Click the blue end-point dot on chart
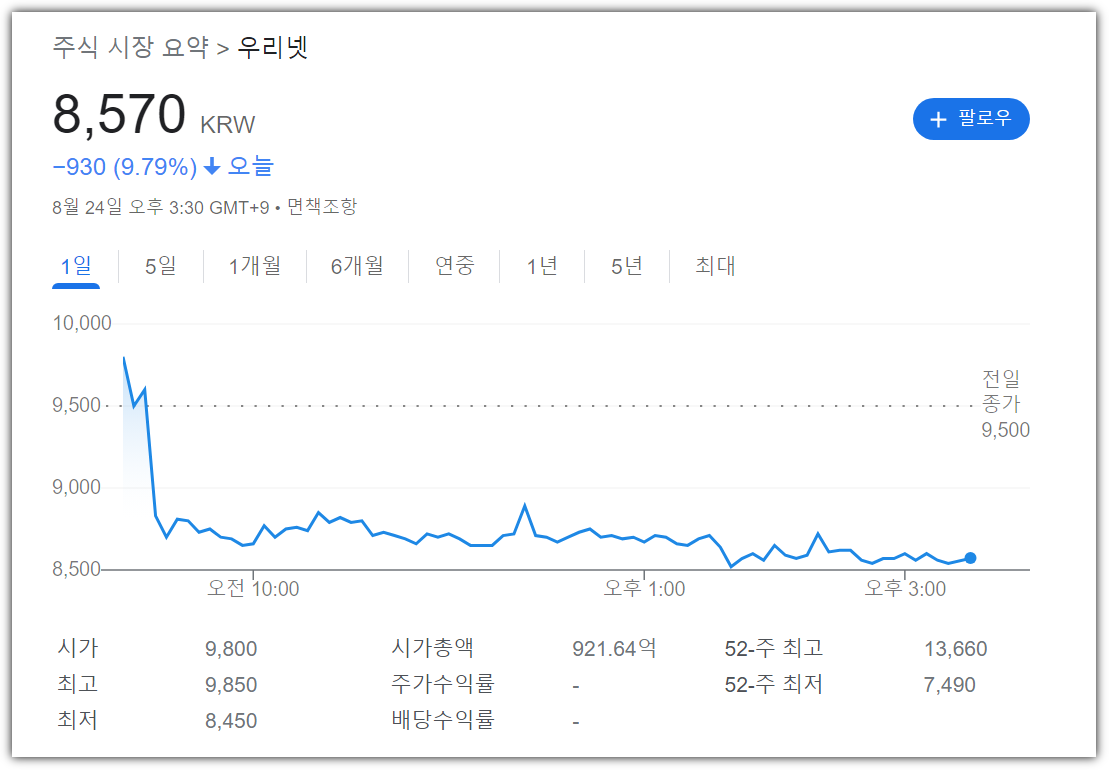Screen dimensions: 1109x770 pos(970,558)
